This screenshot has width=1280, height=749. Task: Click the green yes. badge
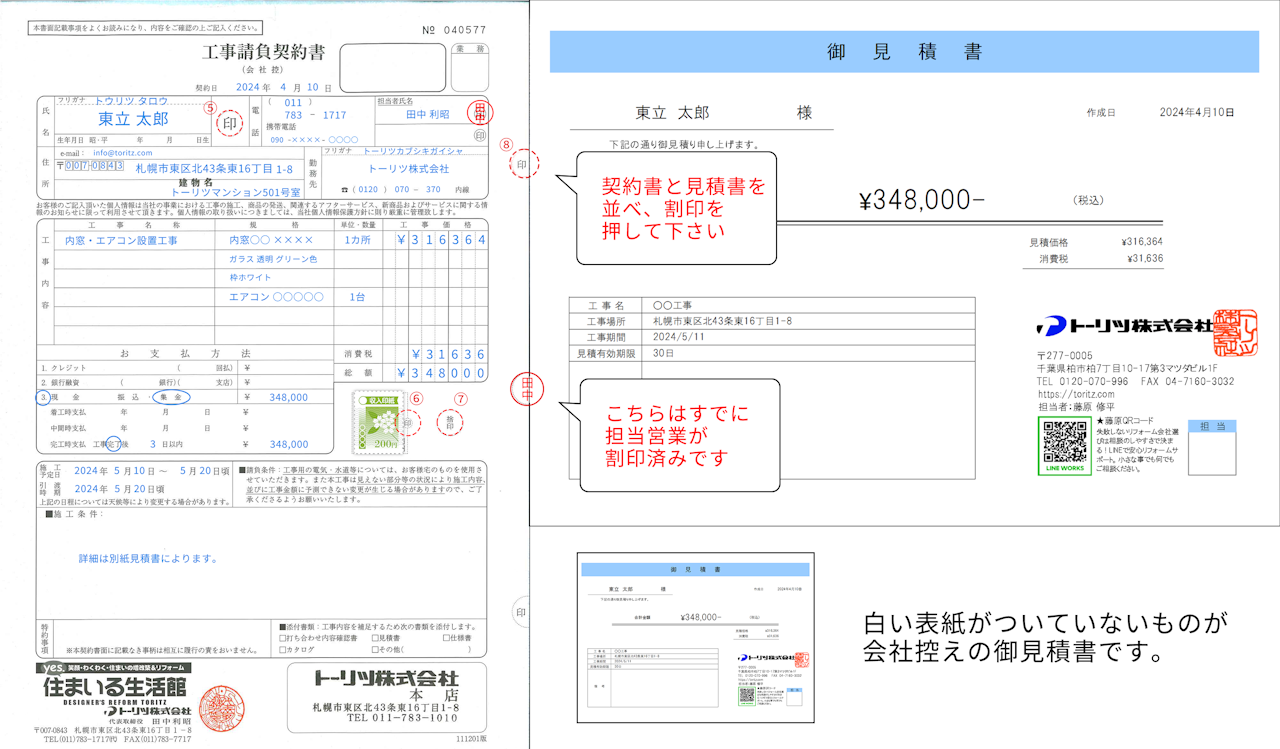pyautogui.click(x=52, y=668)
